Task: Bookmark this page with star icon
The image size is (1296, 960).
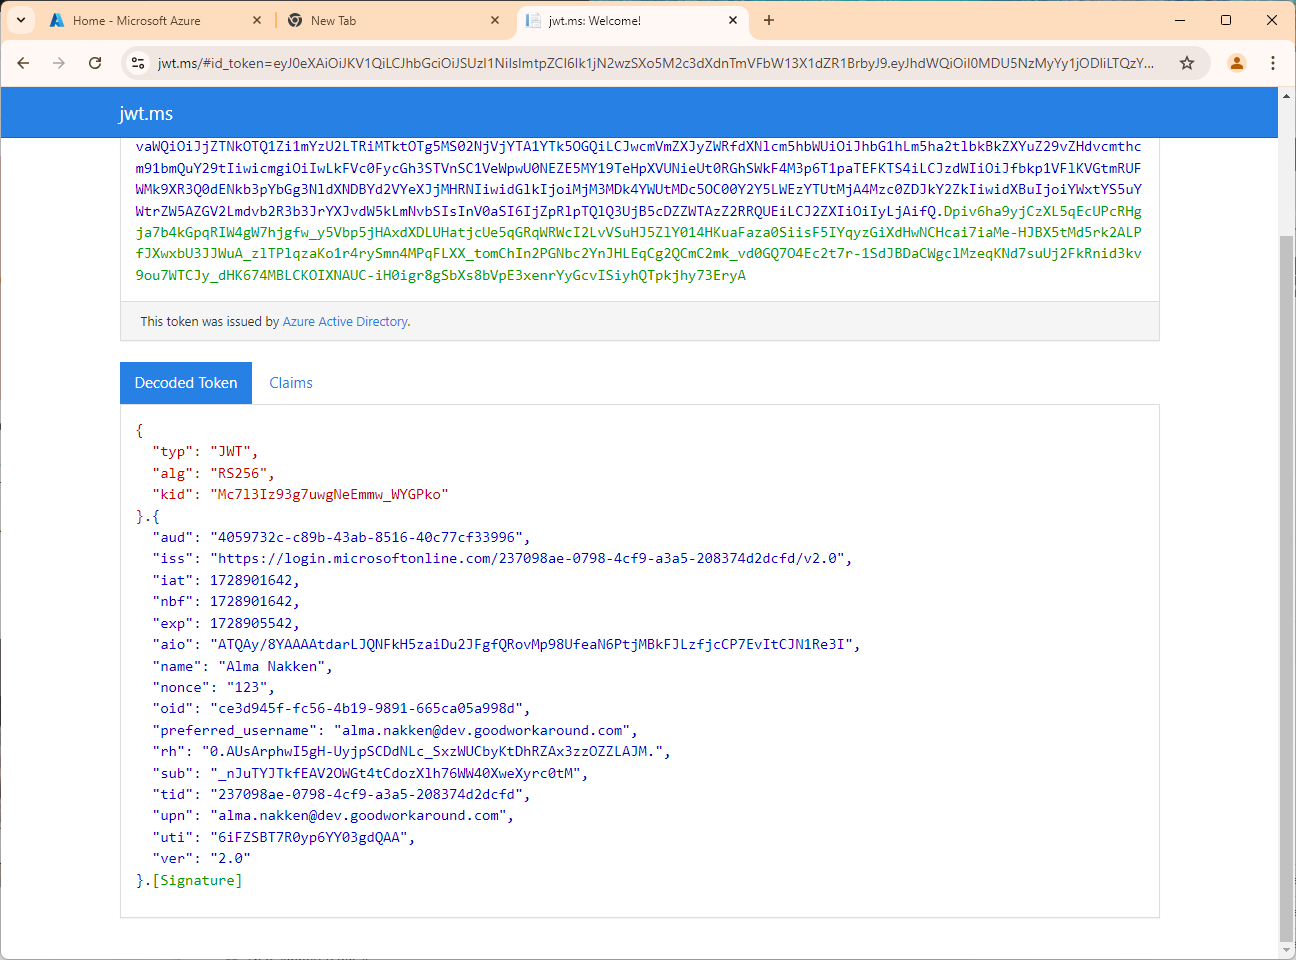Action: (1187, 63)
